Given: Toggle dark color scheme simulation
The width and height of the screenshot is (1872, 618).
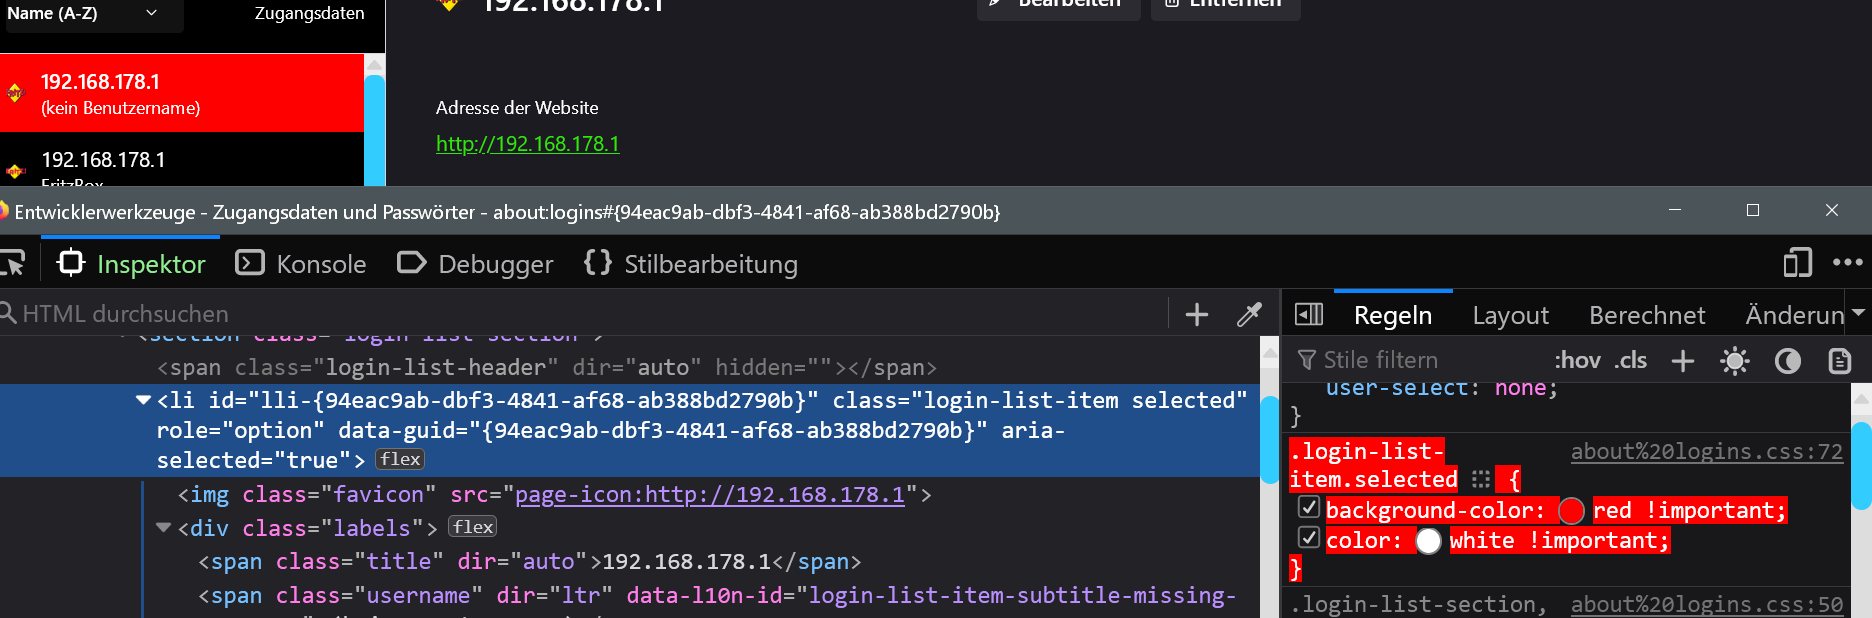Looking at the screenshot, I should click(x=1787, y=361).
